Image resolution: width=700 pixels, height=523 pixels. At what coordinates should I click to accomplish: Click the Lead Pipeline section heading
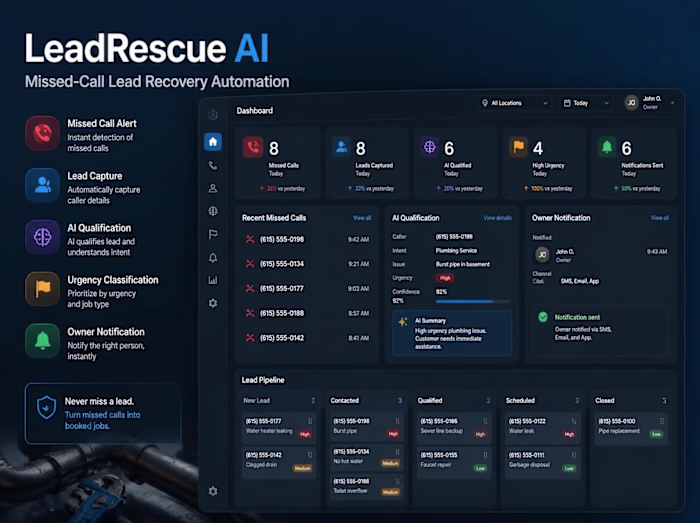(263, 380)
